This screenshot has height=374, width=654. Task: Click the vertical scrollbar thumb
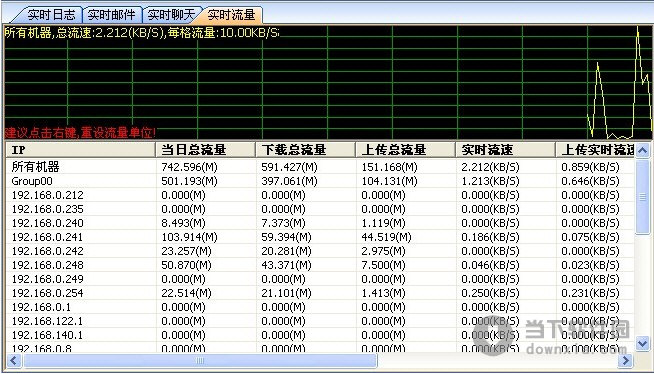point(642,196)
